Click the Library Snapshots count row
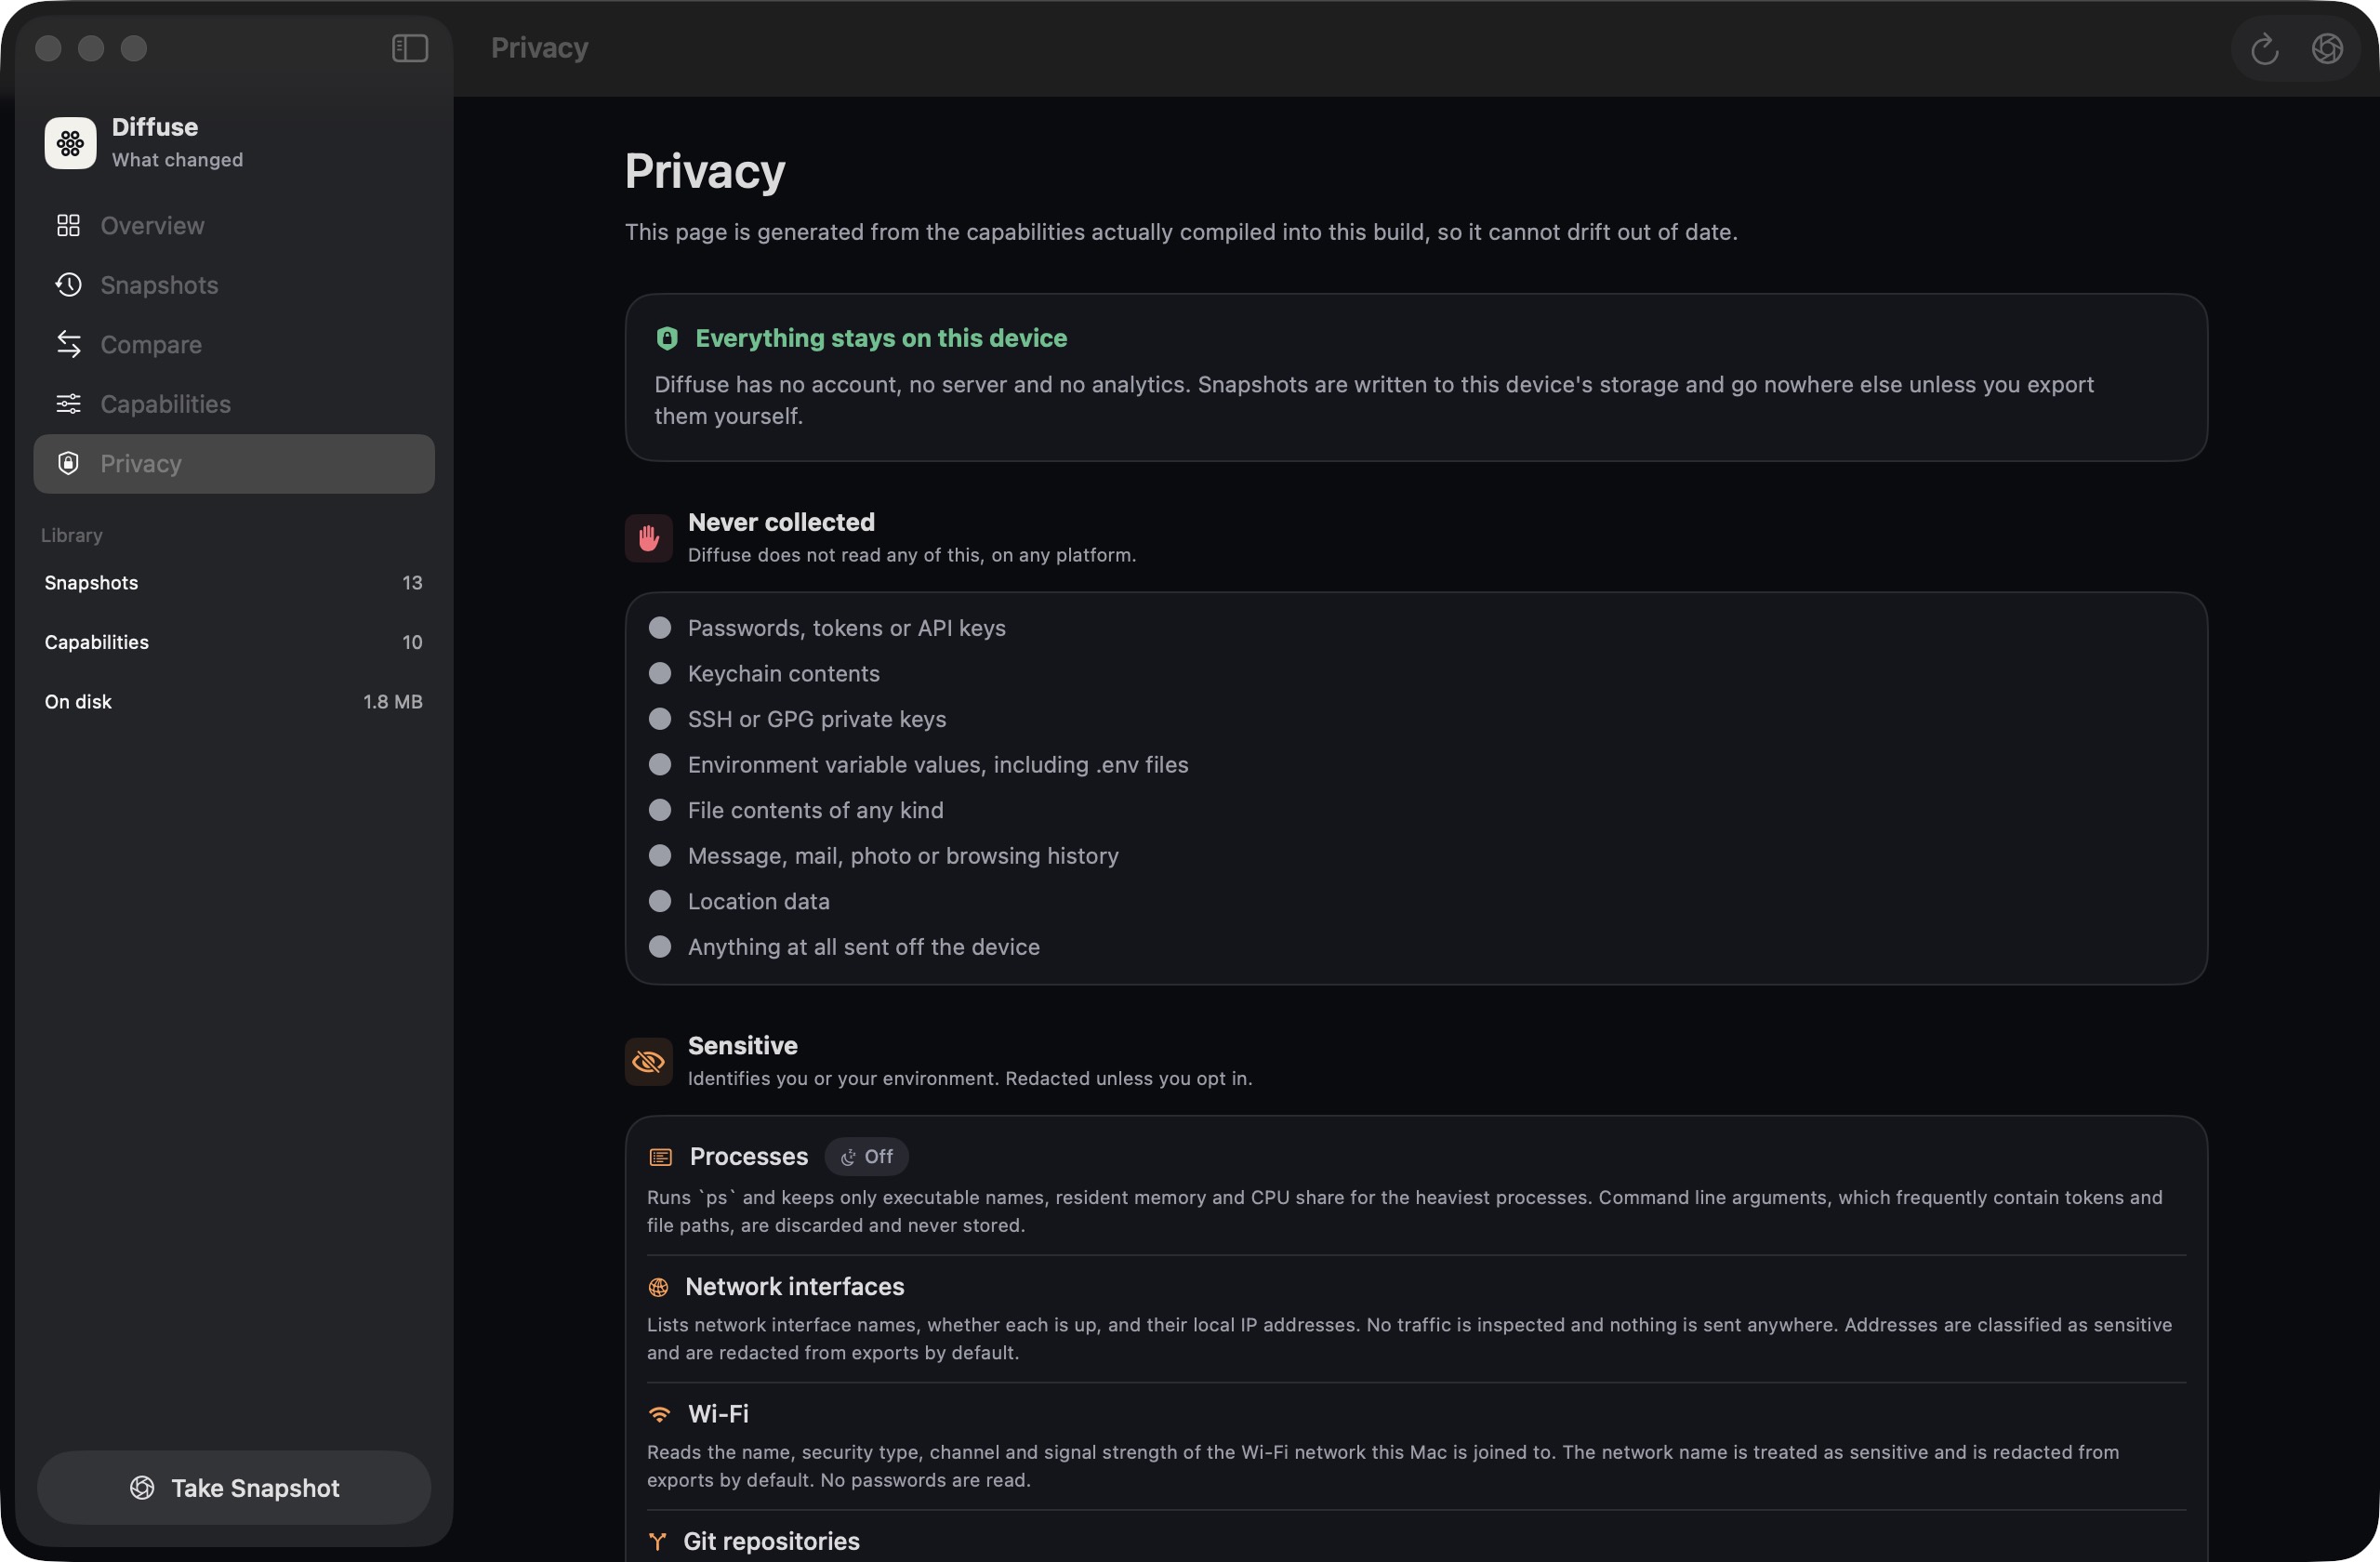Viewport: 2380px width, 1562px height. click(234, 583)
